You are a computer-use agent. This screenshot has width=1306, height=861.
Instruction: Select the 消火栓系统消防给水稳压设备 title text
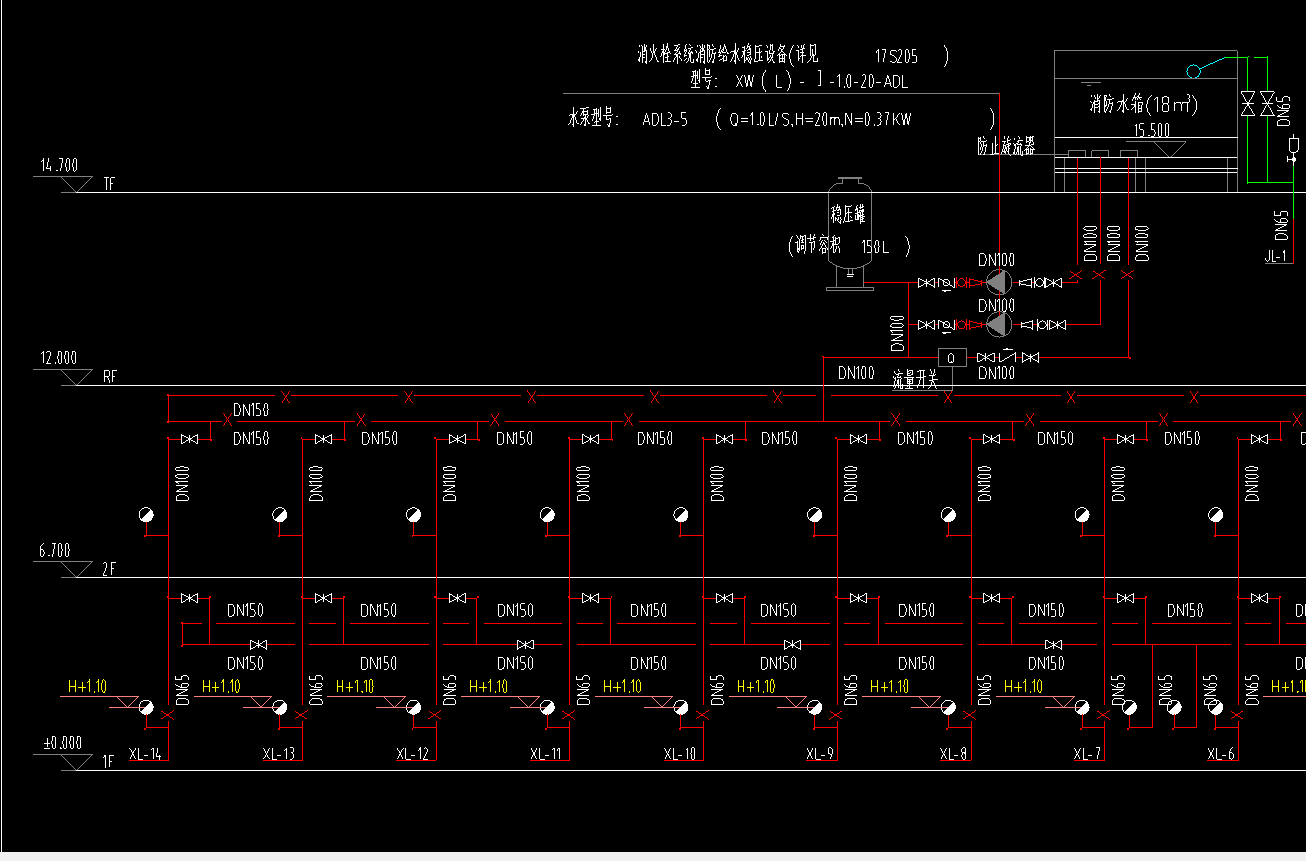tap(714, 54)
